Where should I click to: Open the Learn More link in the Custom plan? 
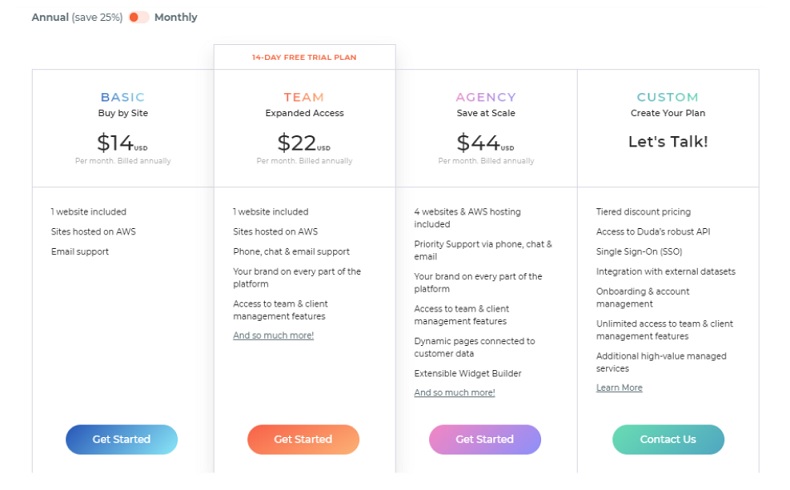[619, 388]
